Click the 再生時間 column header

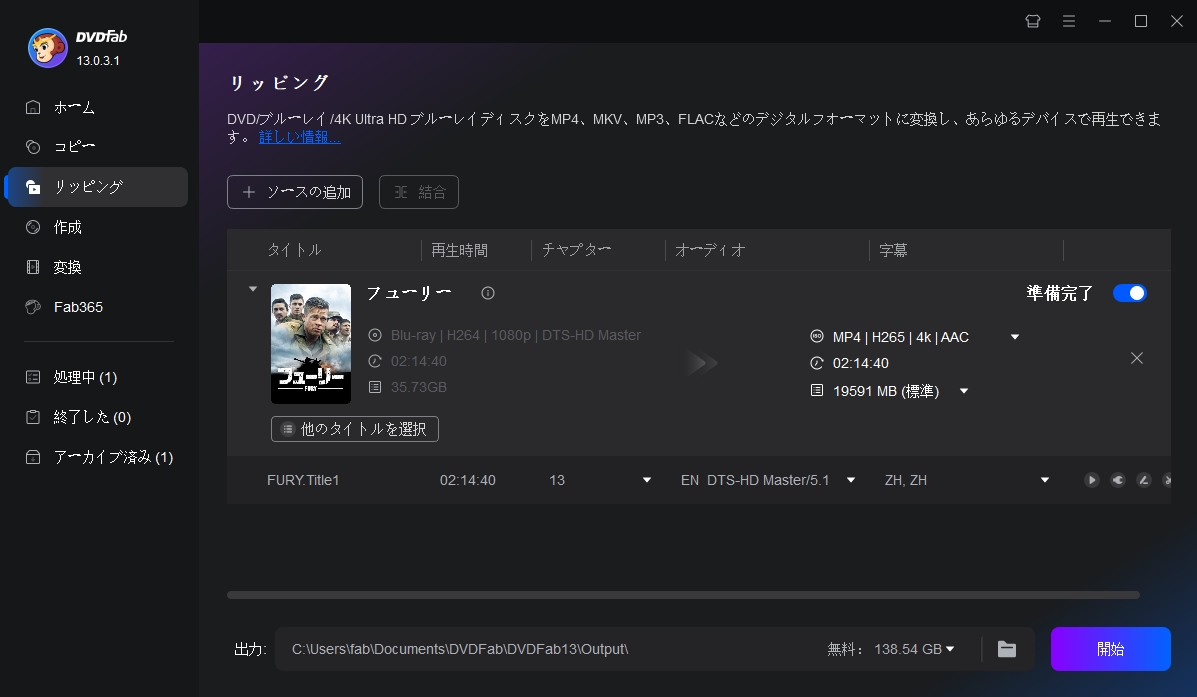pos(460,250)
